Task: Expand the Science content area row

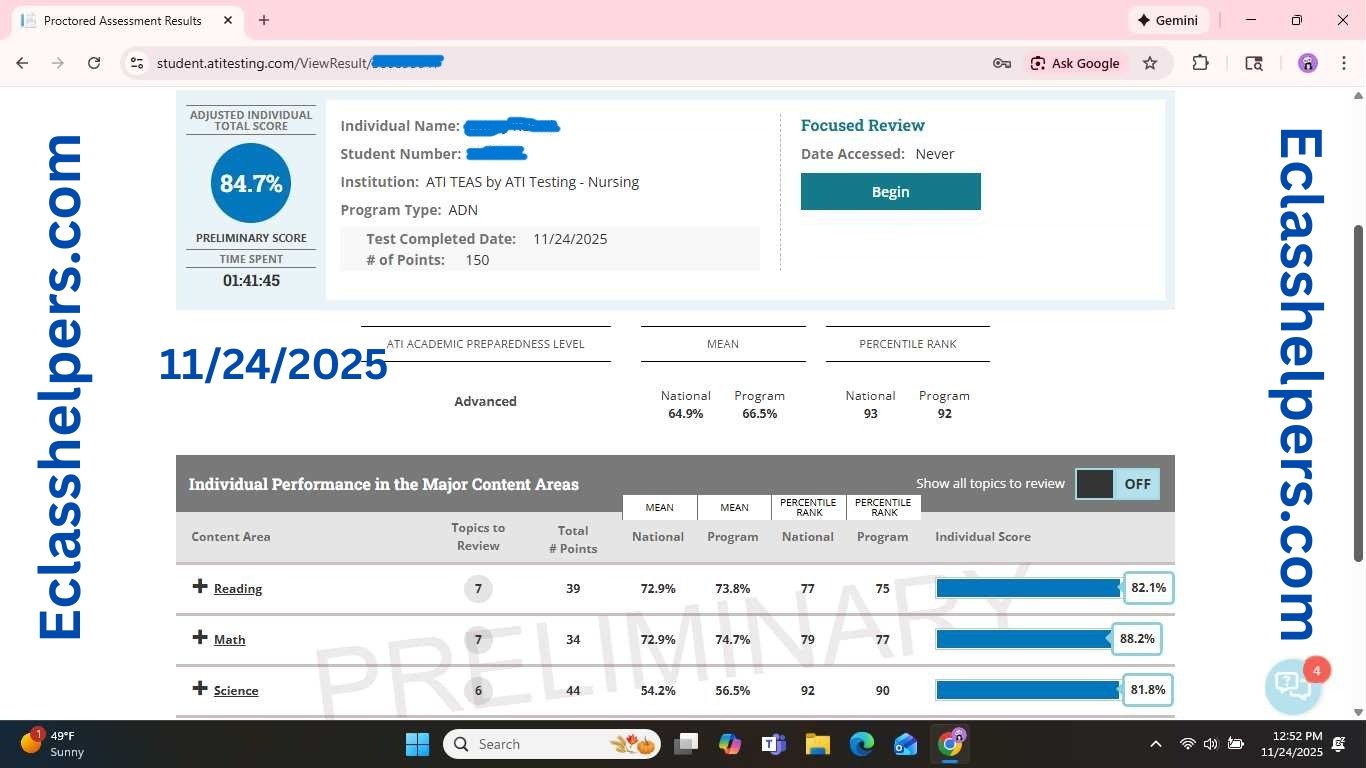Action: [x=200, y=689]
